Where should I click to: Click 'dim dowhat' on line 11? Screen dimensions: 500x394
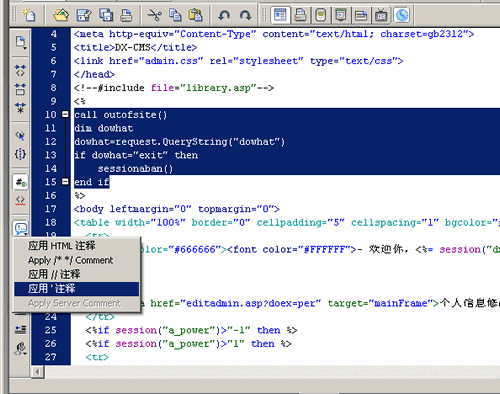click(x=103, y=128)
